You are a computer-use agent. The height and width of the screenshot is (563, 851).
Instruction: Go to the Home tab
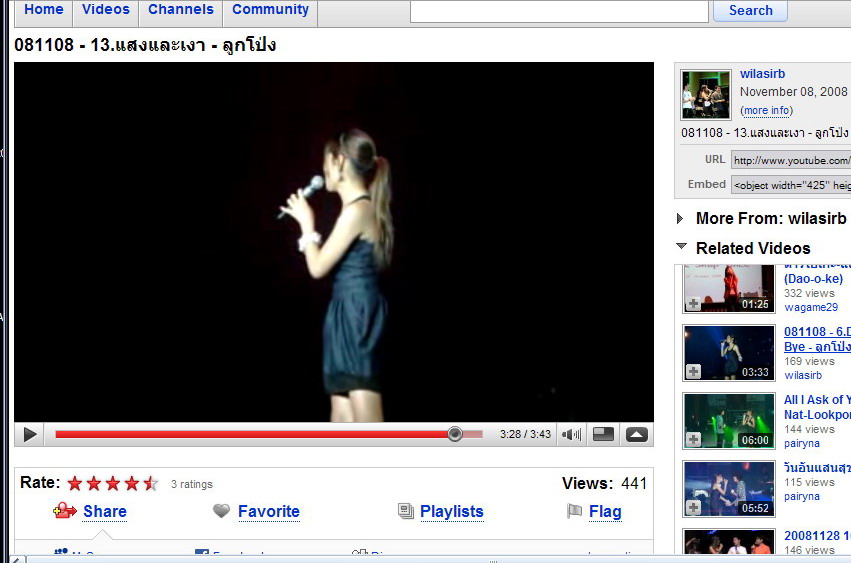coord(44,10)
